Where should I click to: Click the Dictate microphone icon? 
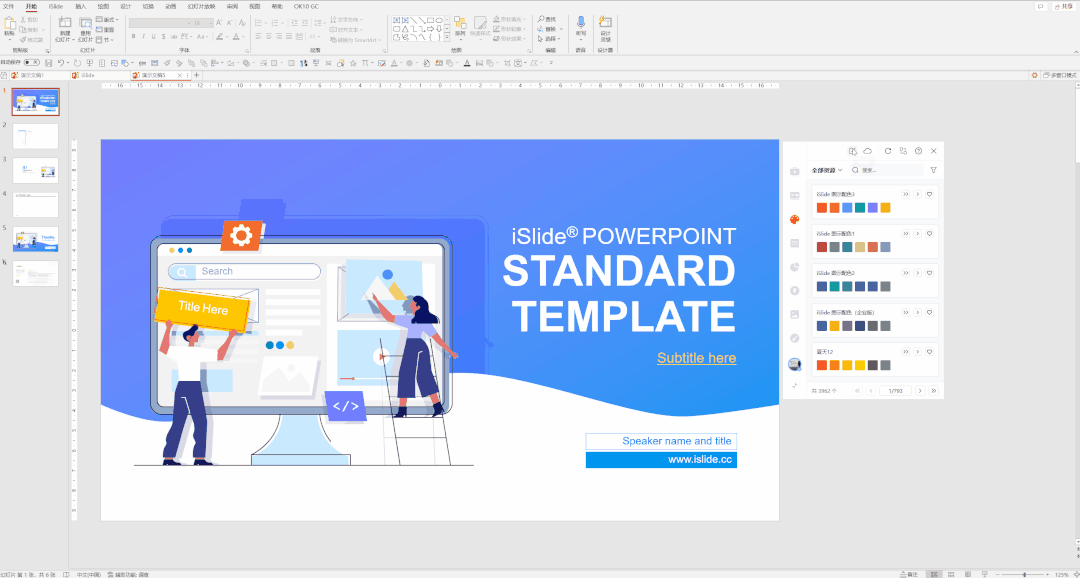coord(581,22)
